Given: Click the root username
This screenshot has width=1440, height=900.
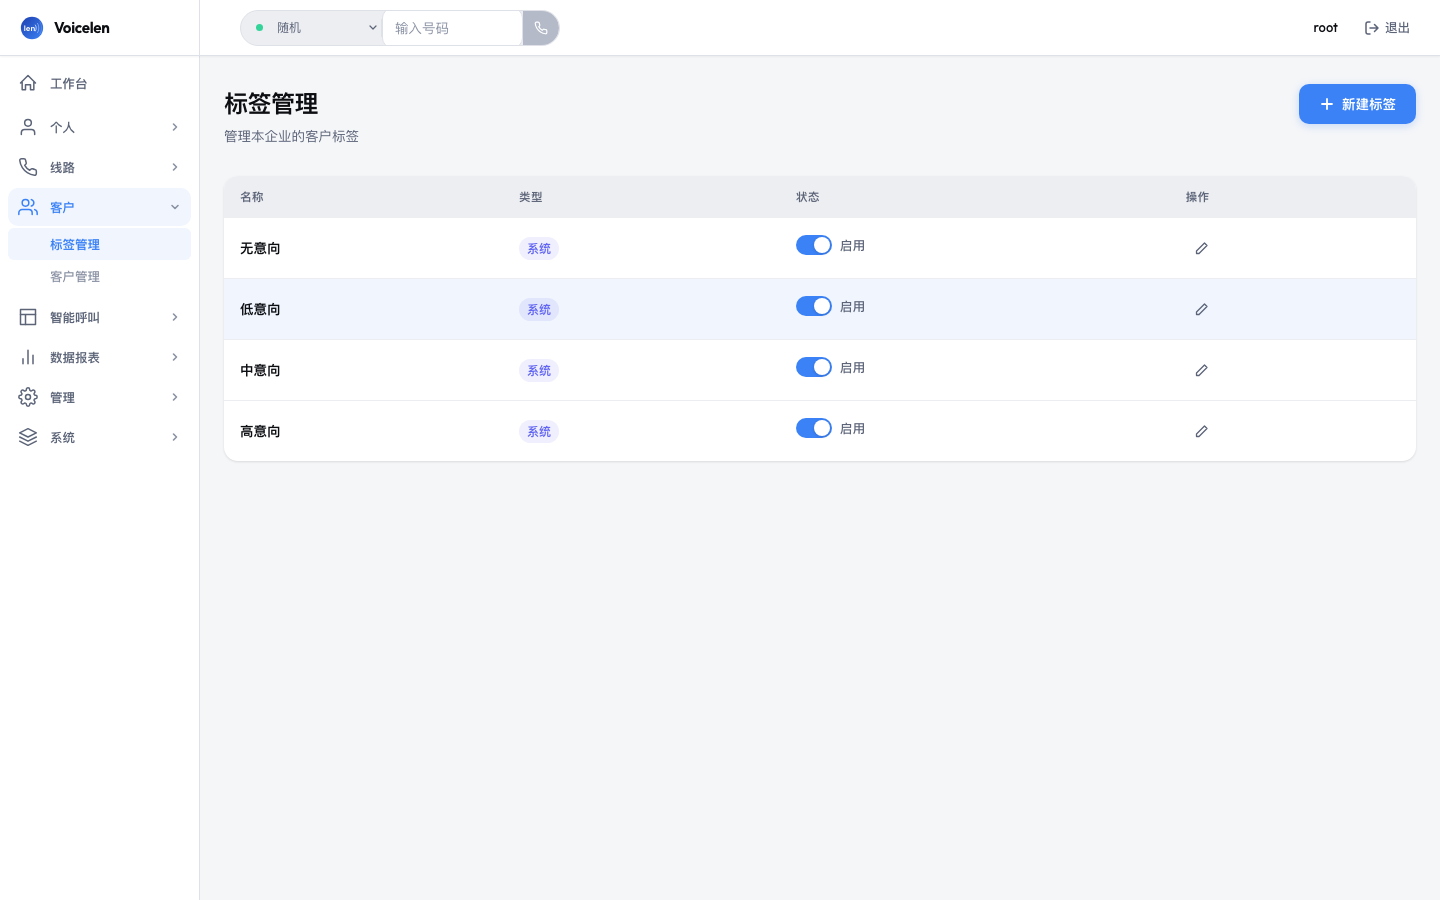Looking at the screenshot, I should [1325, 28].
